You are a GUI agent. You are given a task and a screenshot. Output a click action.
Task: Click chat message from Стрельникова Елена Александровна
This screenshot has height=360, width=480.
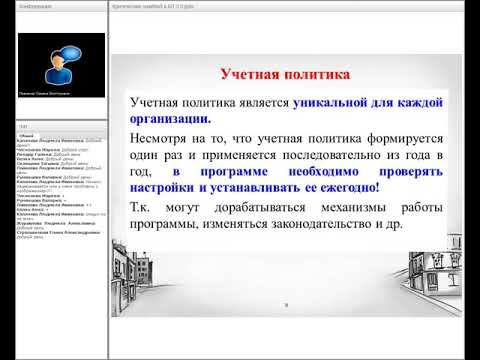point(59,234)
